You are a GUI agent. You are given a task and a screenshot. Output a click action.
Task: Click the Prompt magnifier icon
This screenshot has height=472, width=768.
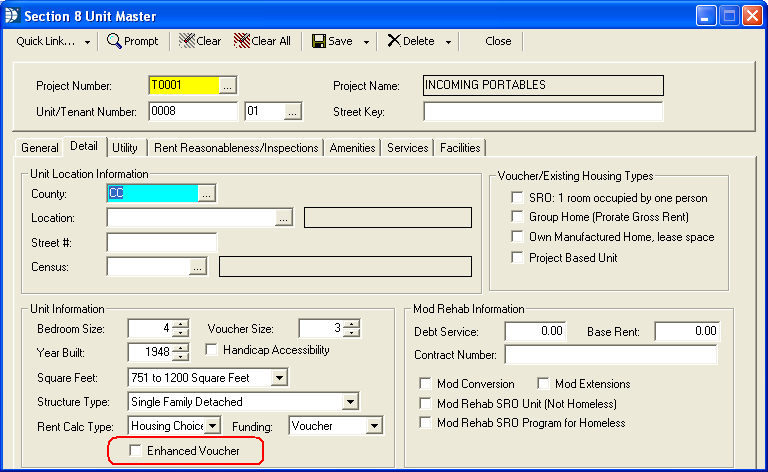[114, 41]
